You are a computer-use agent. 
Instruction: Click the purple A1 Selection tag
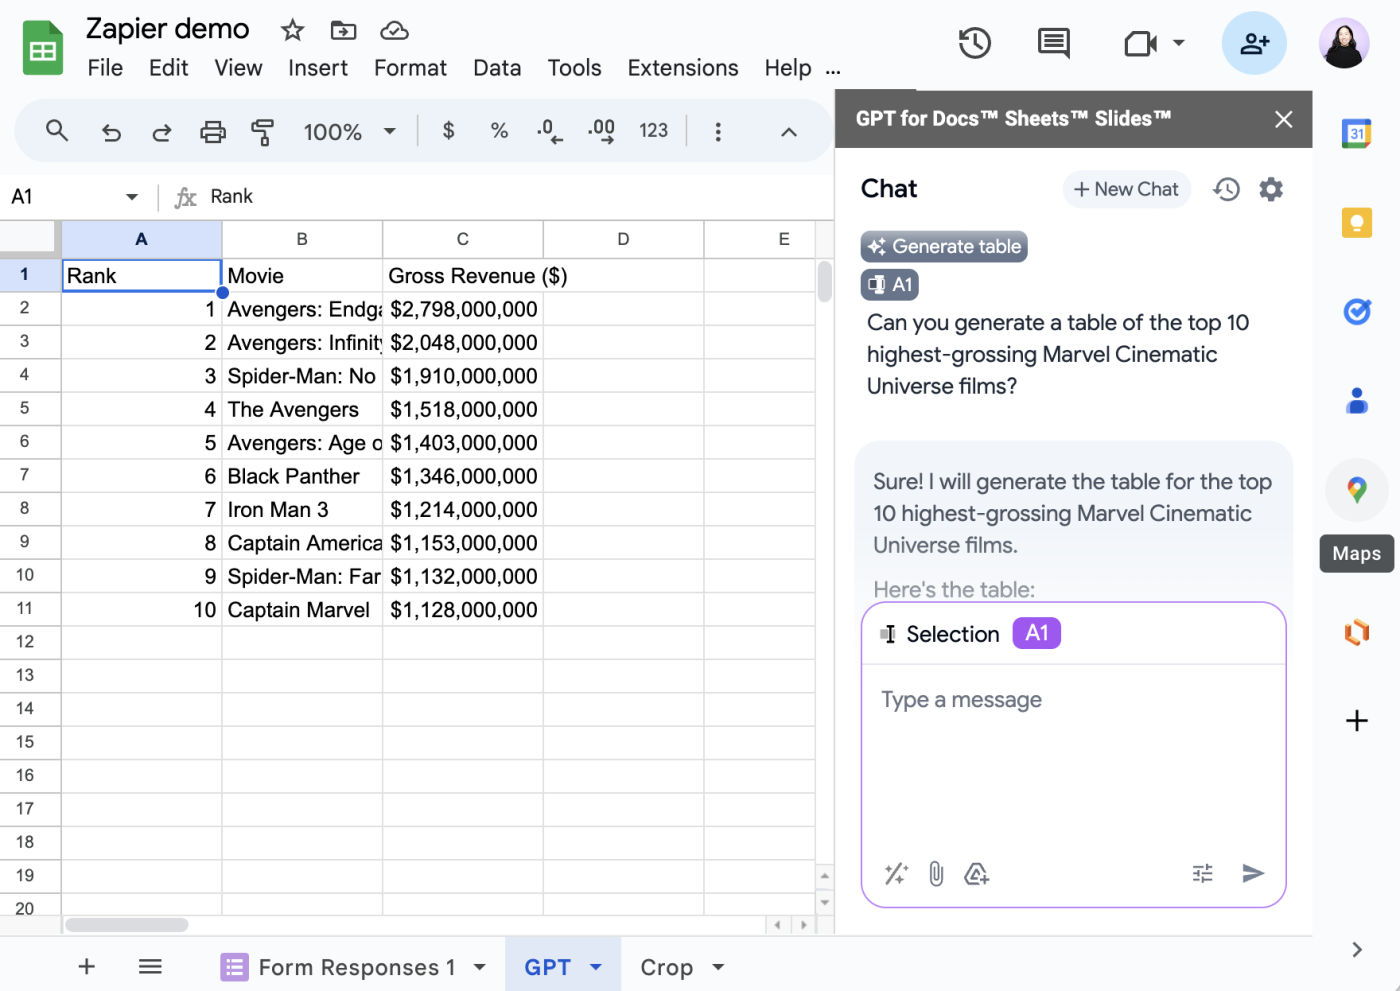point(1037,633)
